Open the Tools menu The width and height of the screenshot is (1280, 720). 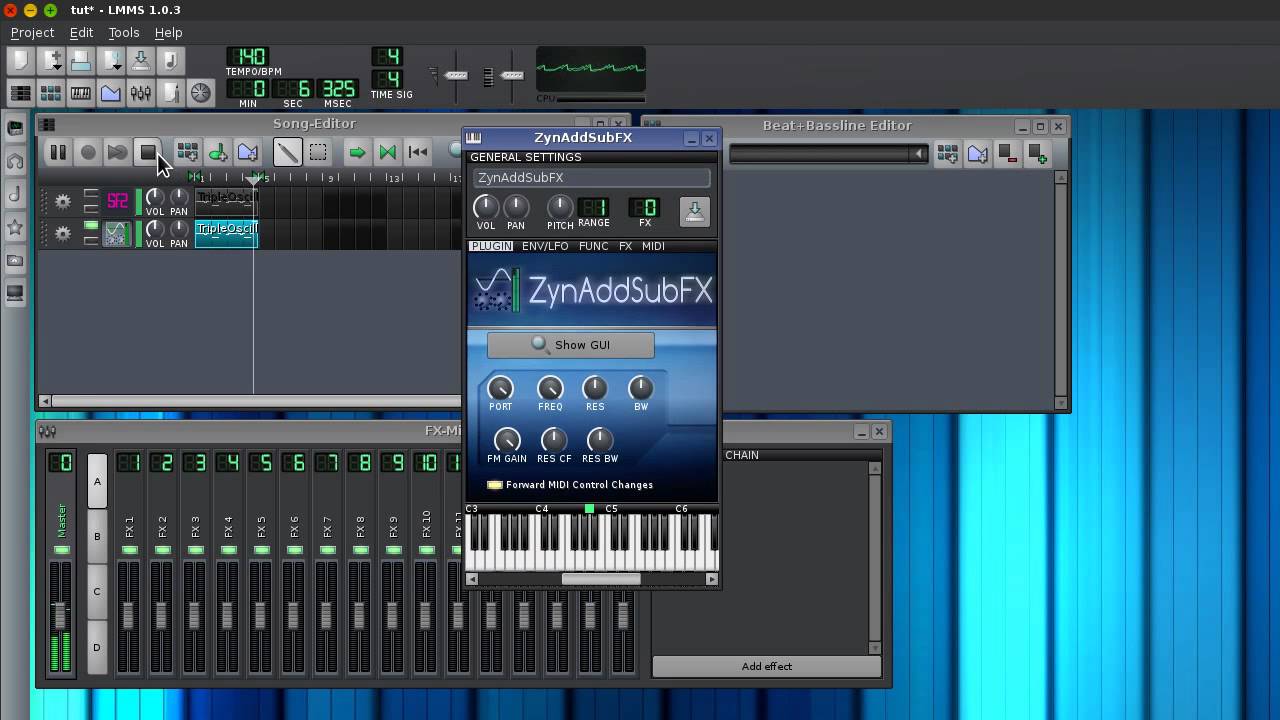(x=124, y=33)
